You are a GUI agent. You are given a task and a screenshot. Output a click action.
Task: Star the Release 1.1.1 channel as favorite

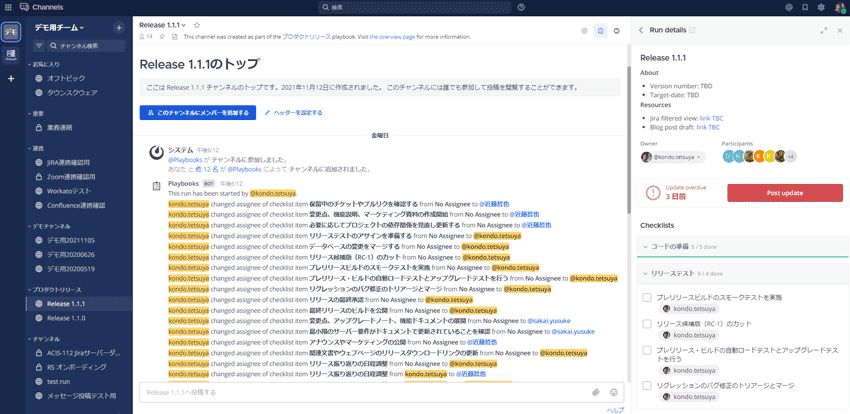[196, 24]
